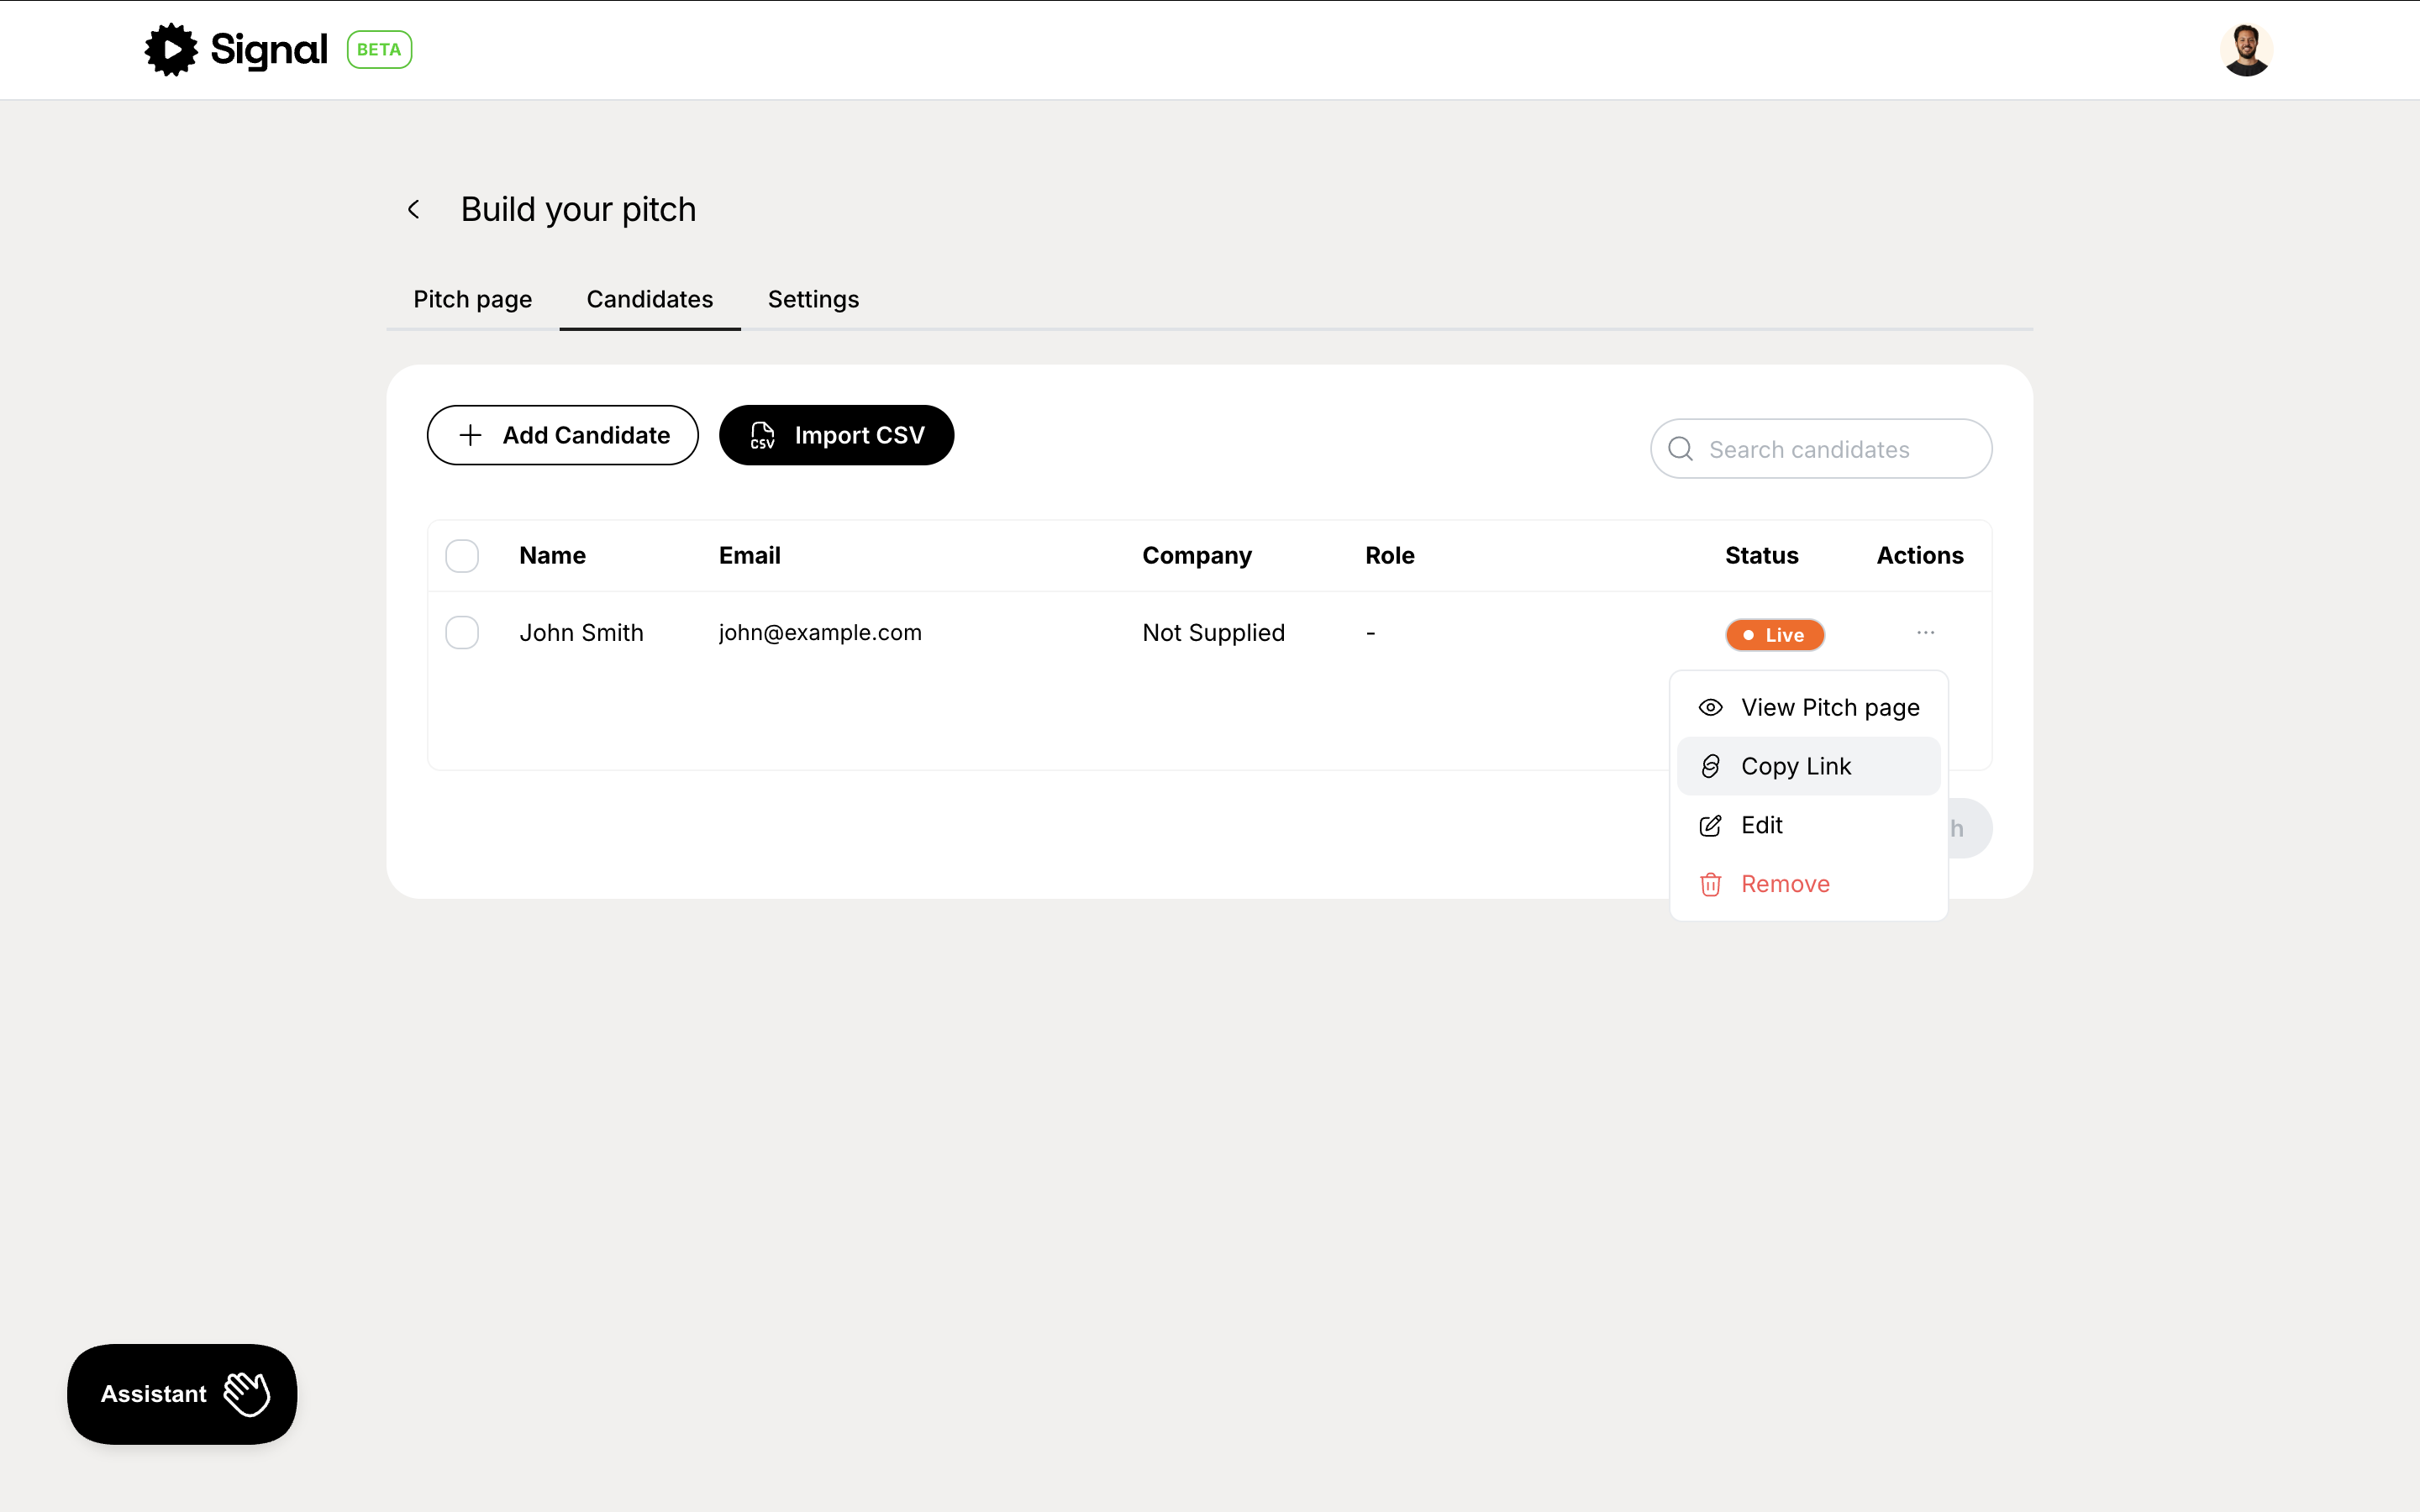Click the Add Candidate button
The width and height of the screenshot is (2420, 1512).
tap(562, 435)
